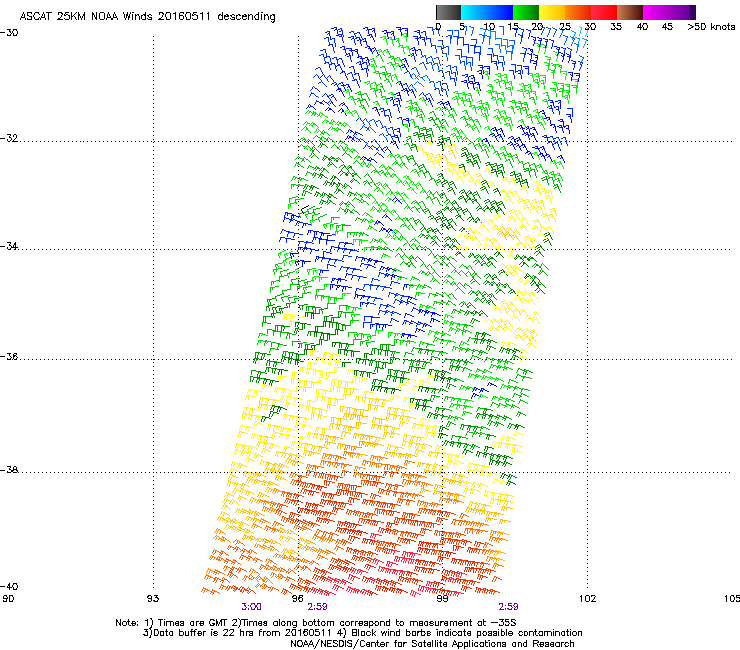Click the 99 longitude axis label
740x650 pixels.
pos(442,599)
